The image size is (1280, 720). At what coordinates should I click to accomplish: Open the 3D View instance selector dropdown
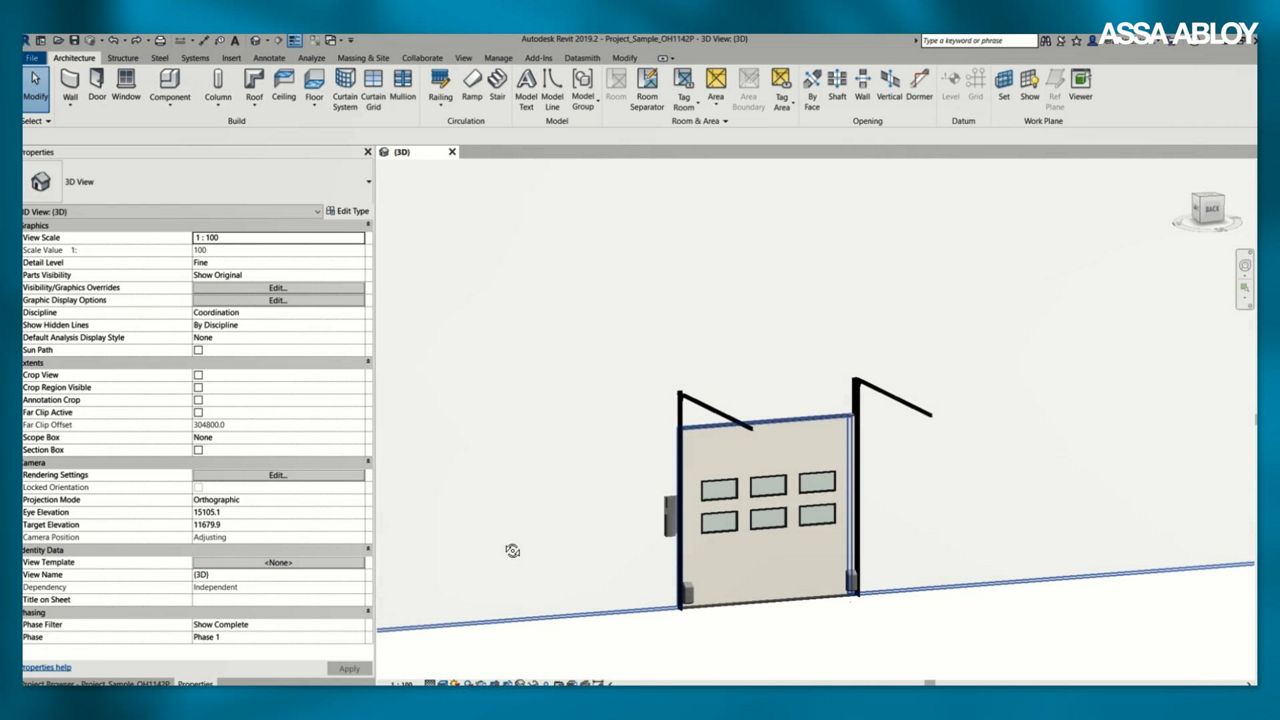point(317,212)
